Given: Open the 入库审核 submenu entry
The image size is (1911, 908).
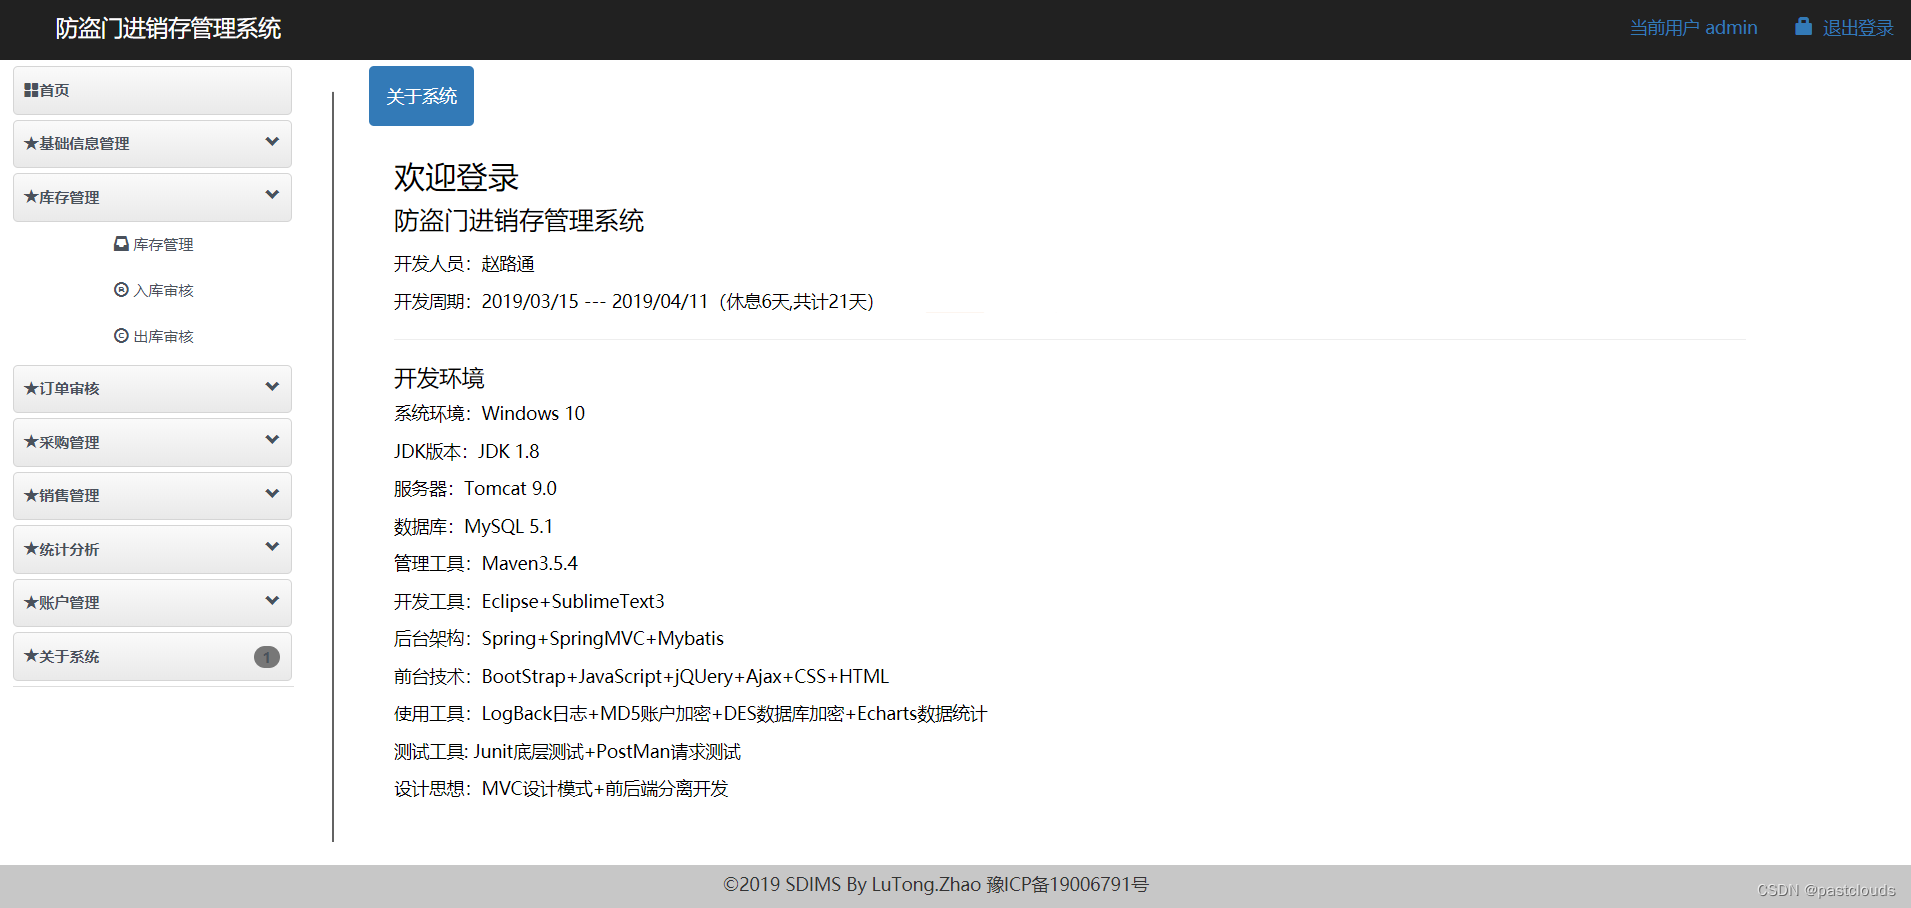Looking at the screenshot, I should [163, 289].
